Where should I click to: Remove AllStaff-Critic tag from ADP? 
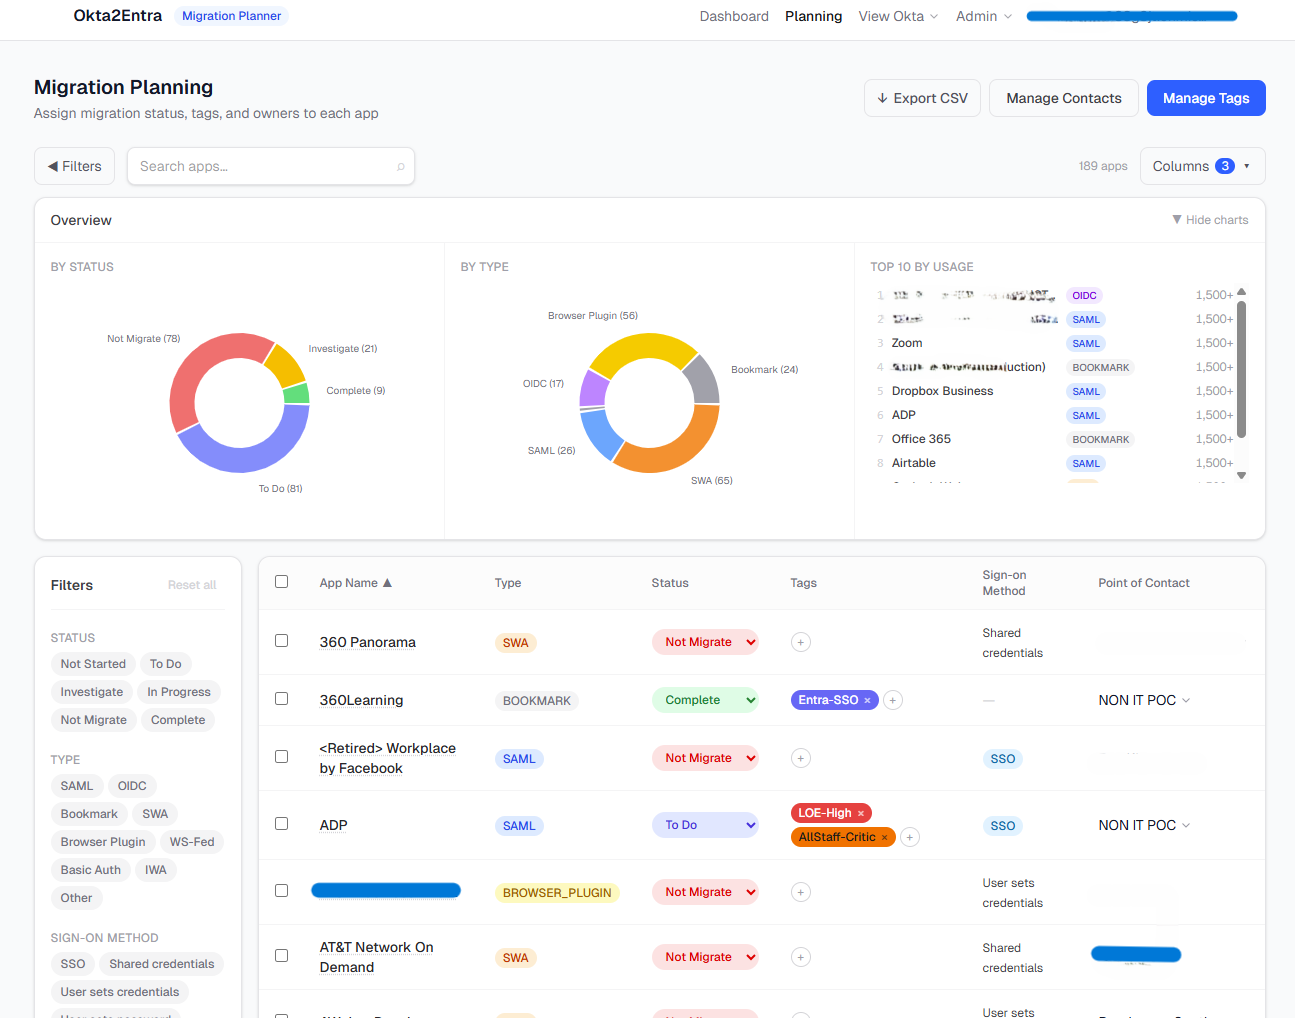(x=885, y=837)
